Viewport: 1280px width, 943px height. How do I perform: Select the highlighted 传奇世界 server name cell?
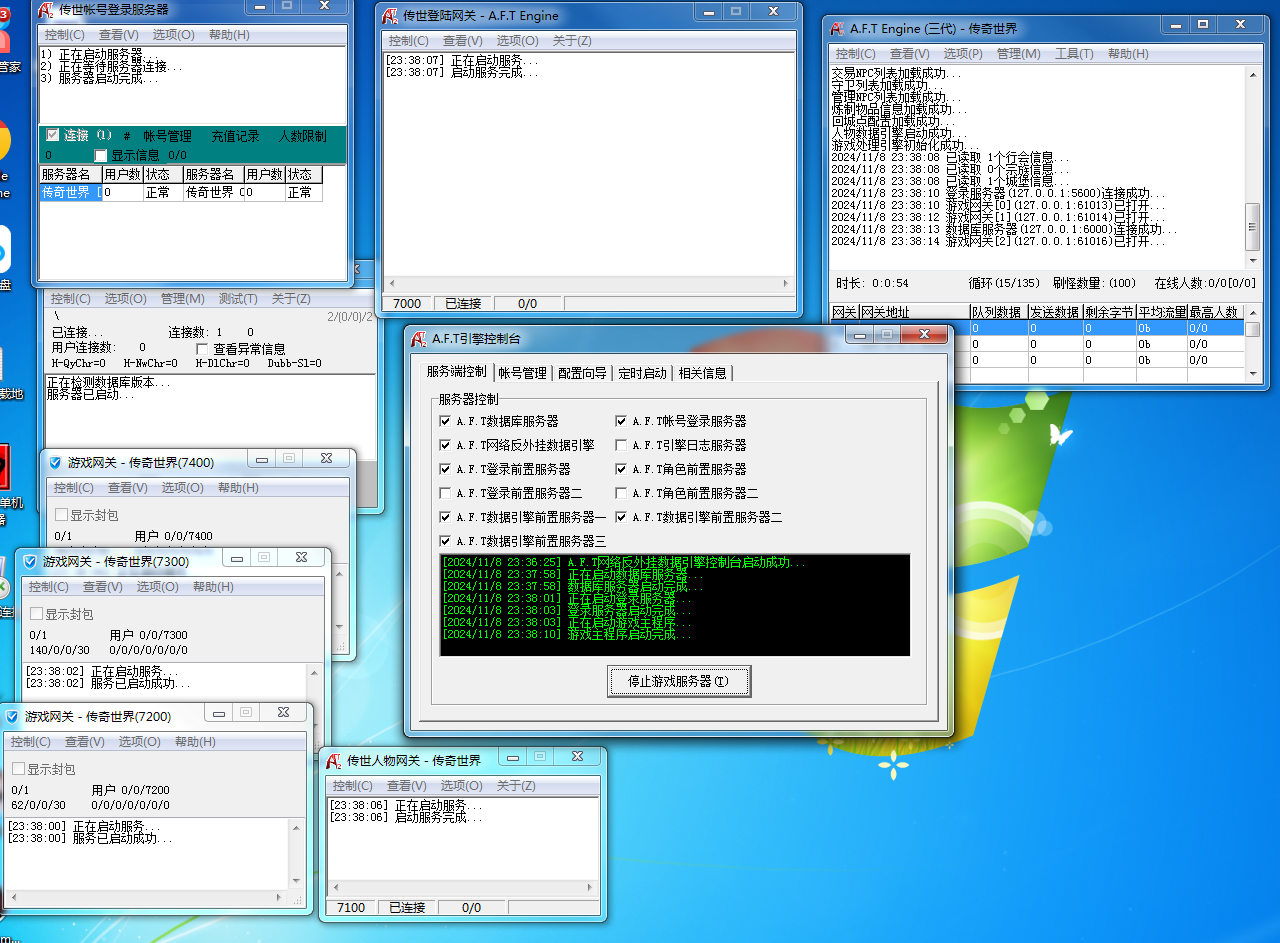[x=71, y=193]
